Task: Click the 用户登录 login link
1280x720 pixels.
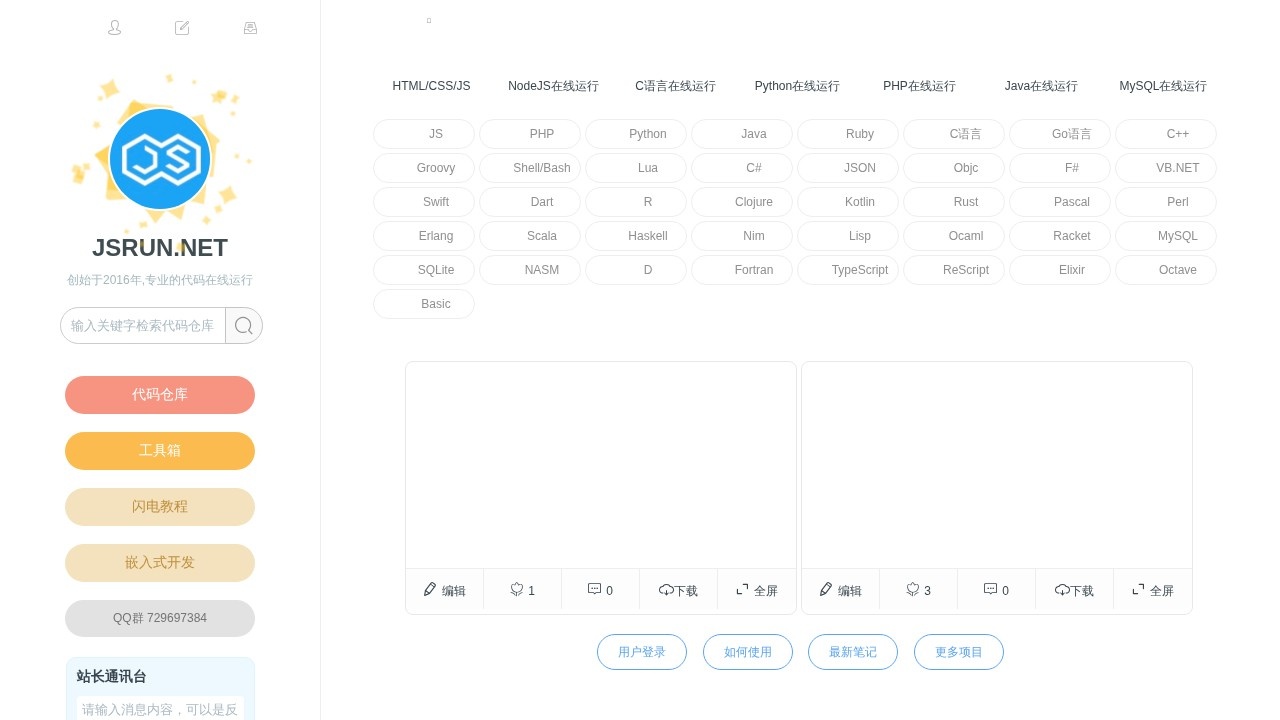Action: [x=642, y=652]
